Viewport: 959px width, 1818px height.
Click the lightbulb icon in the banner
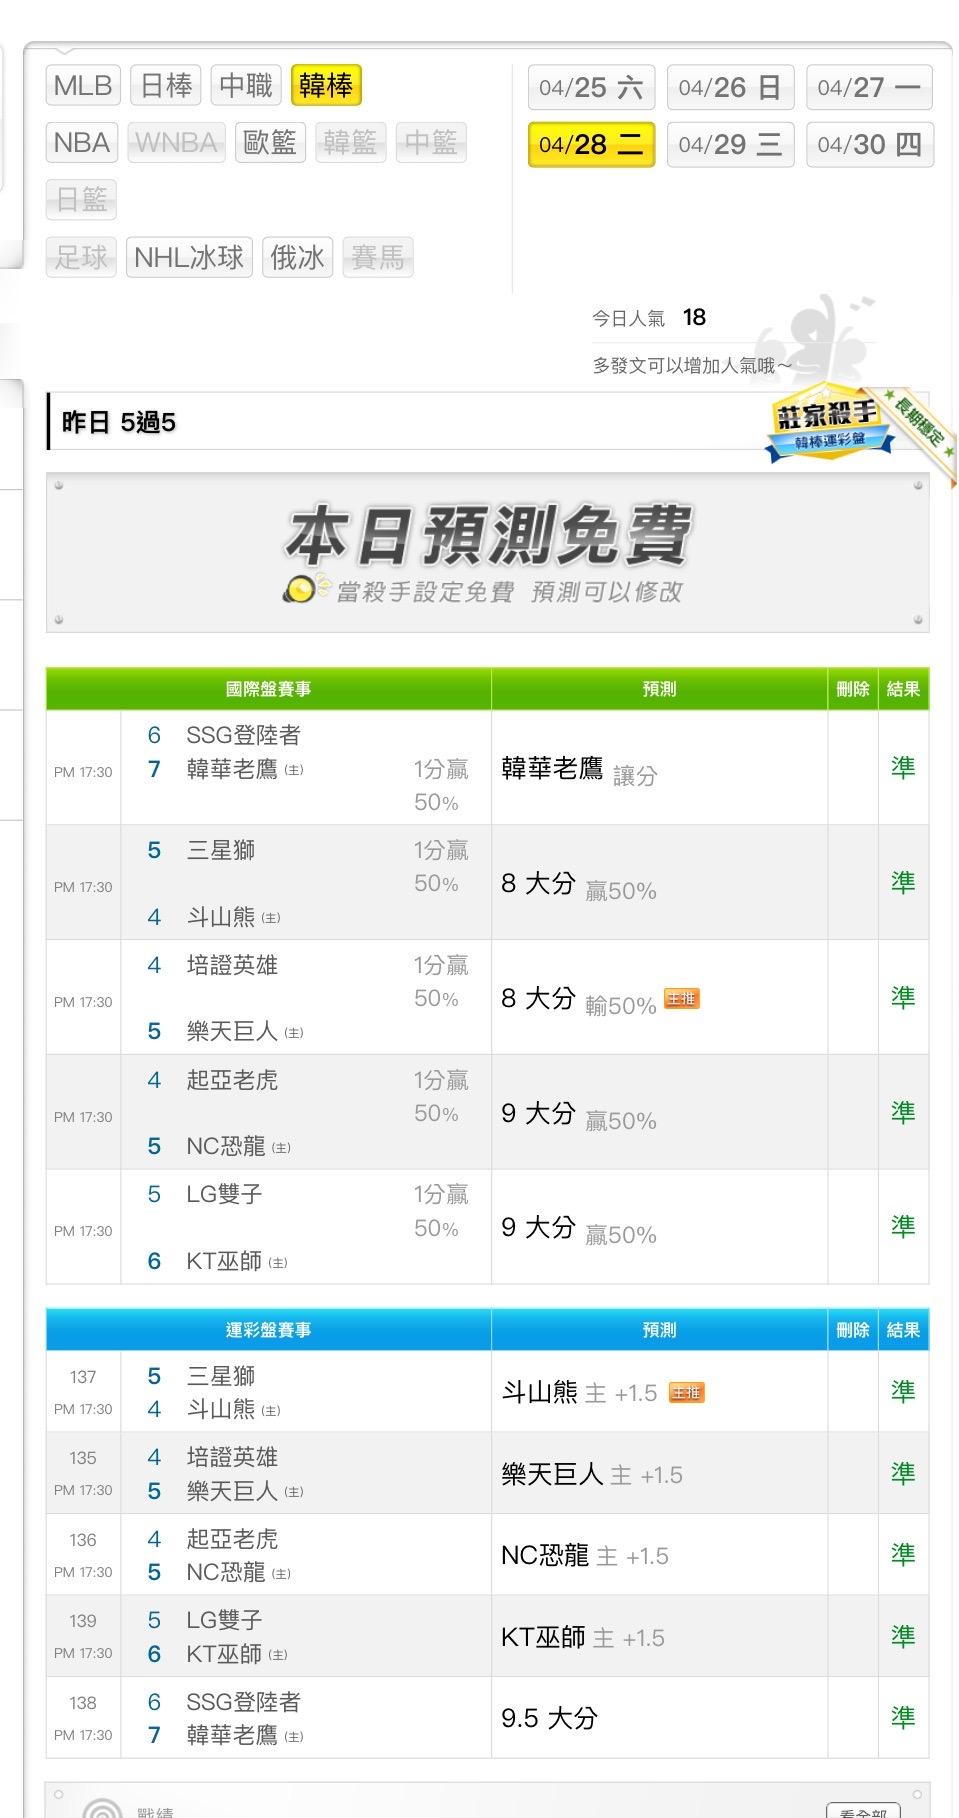304,589
